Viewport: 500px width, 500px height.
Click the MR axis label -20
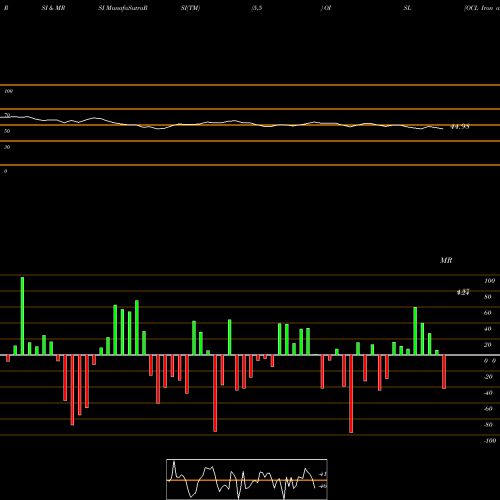[x=488, y=377]
